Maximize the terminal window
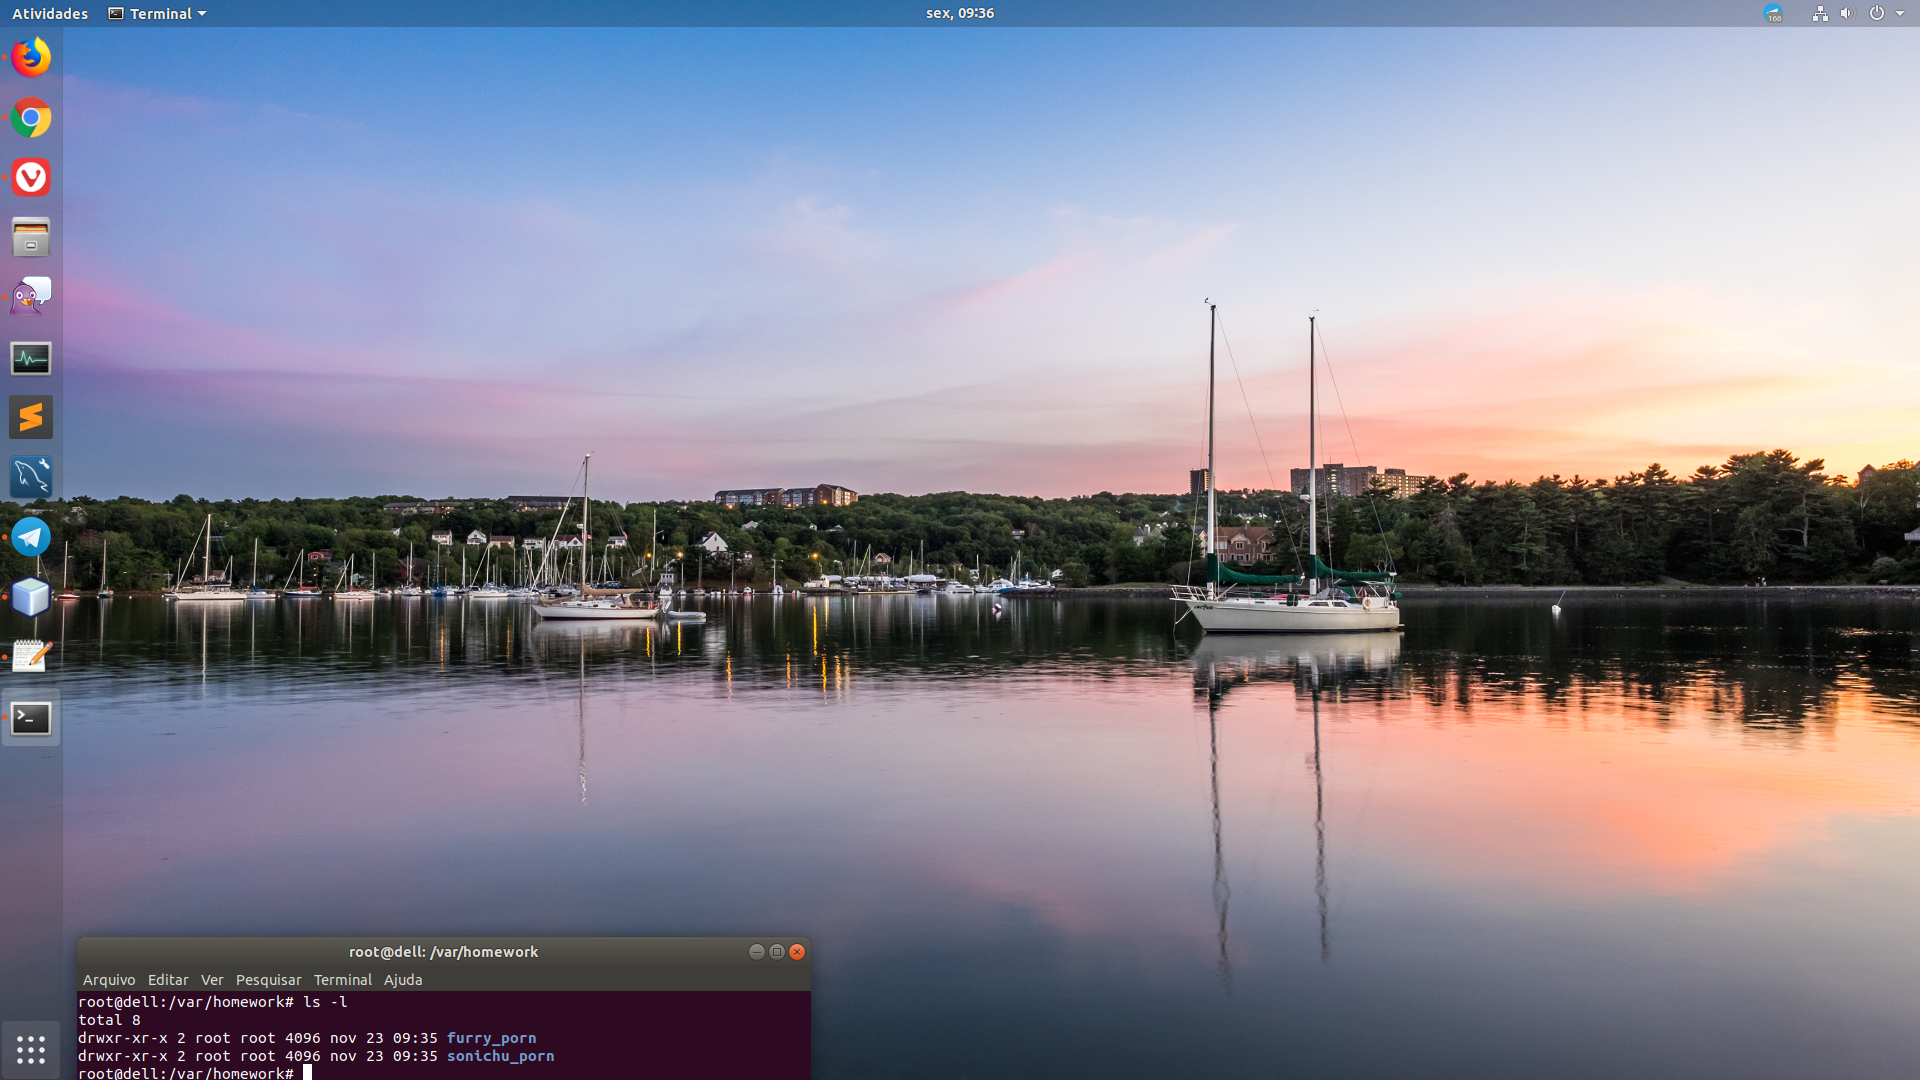1920x1080 pixels. click(777, 952)
